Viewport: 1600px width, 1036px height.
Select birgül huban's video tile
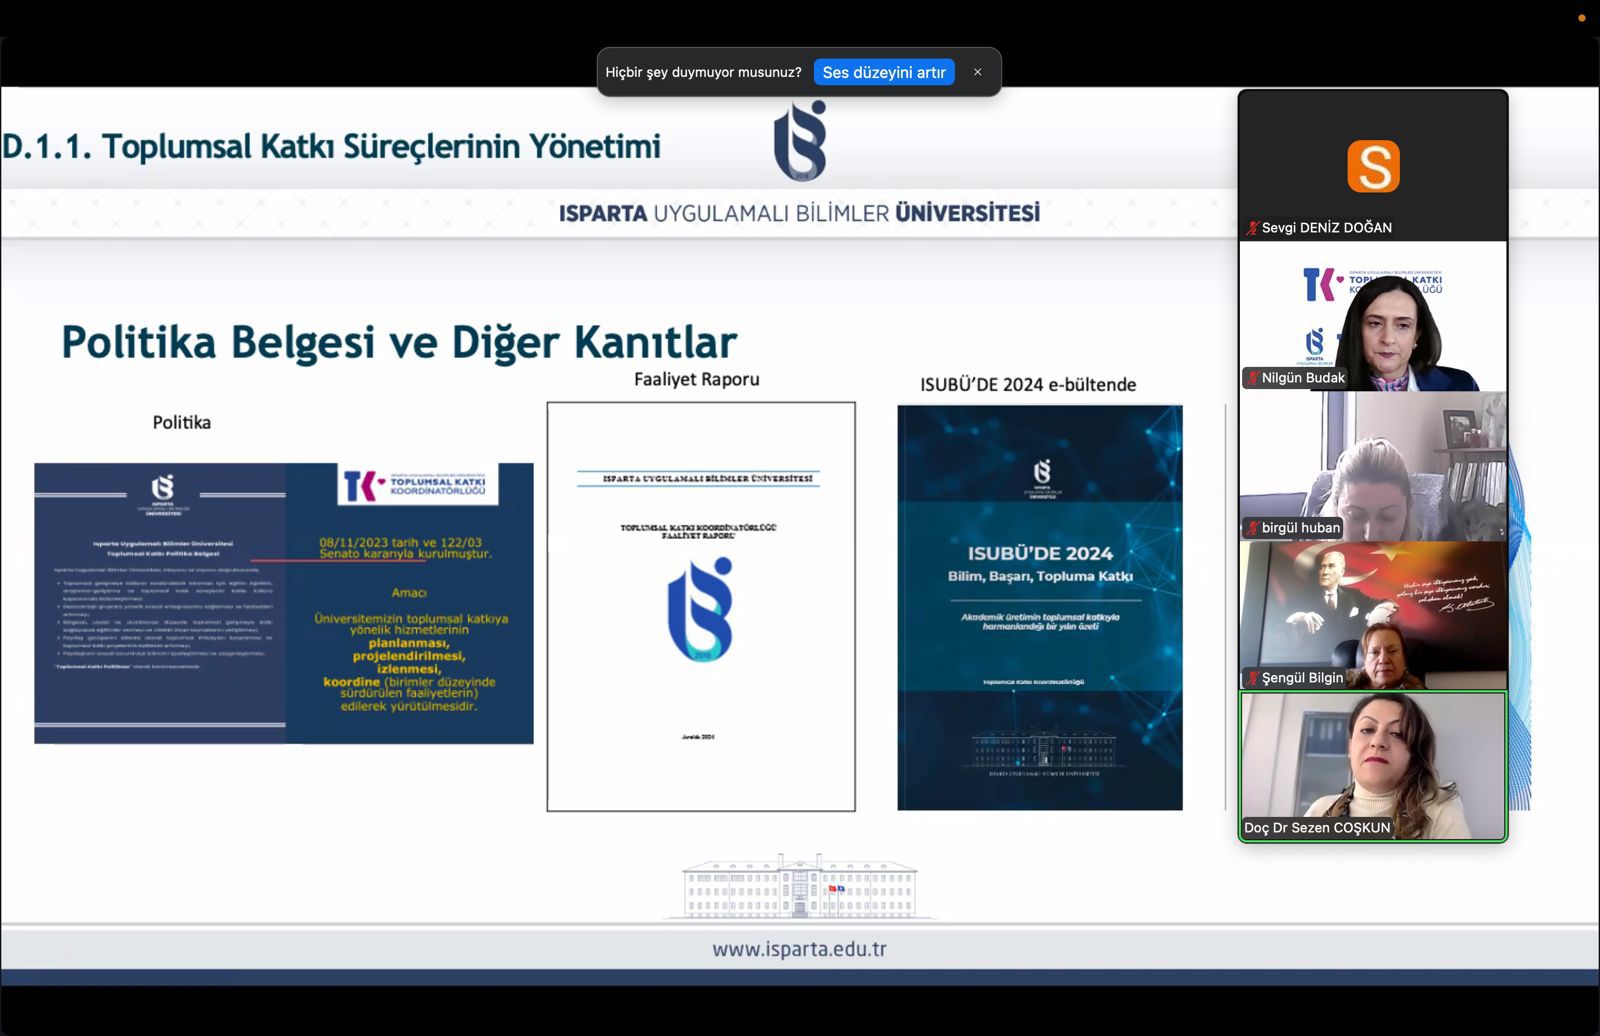(1373, 466)
